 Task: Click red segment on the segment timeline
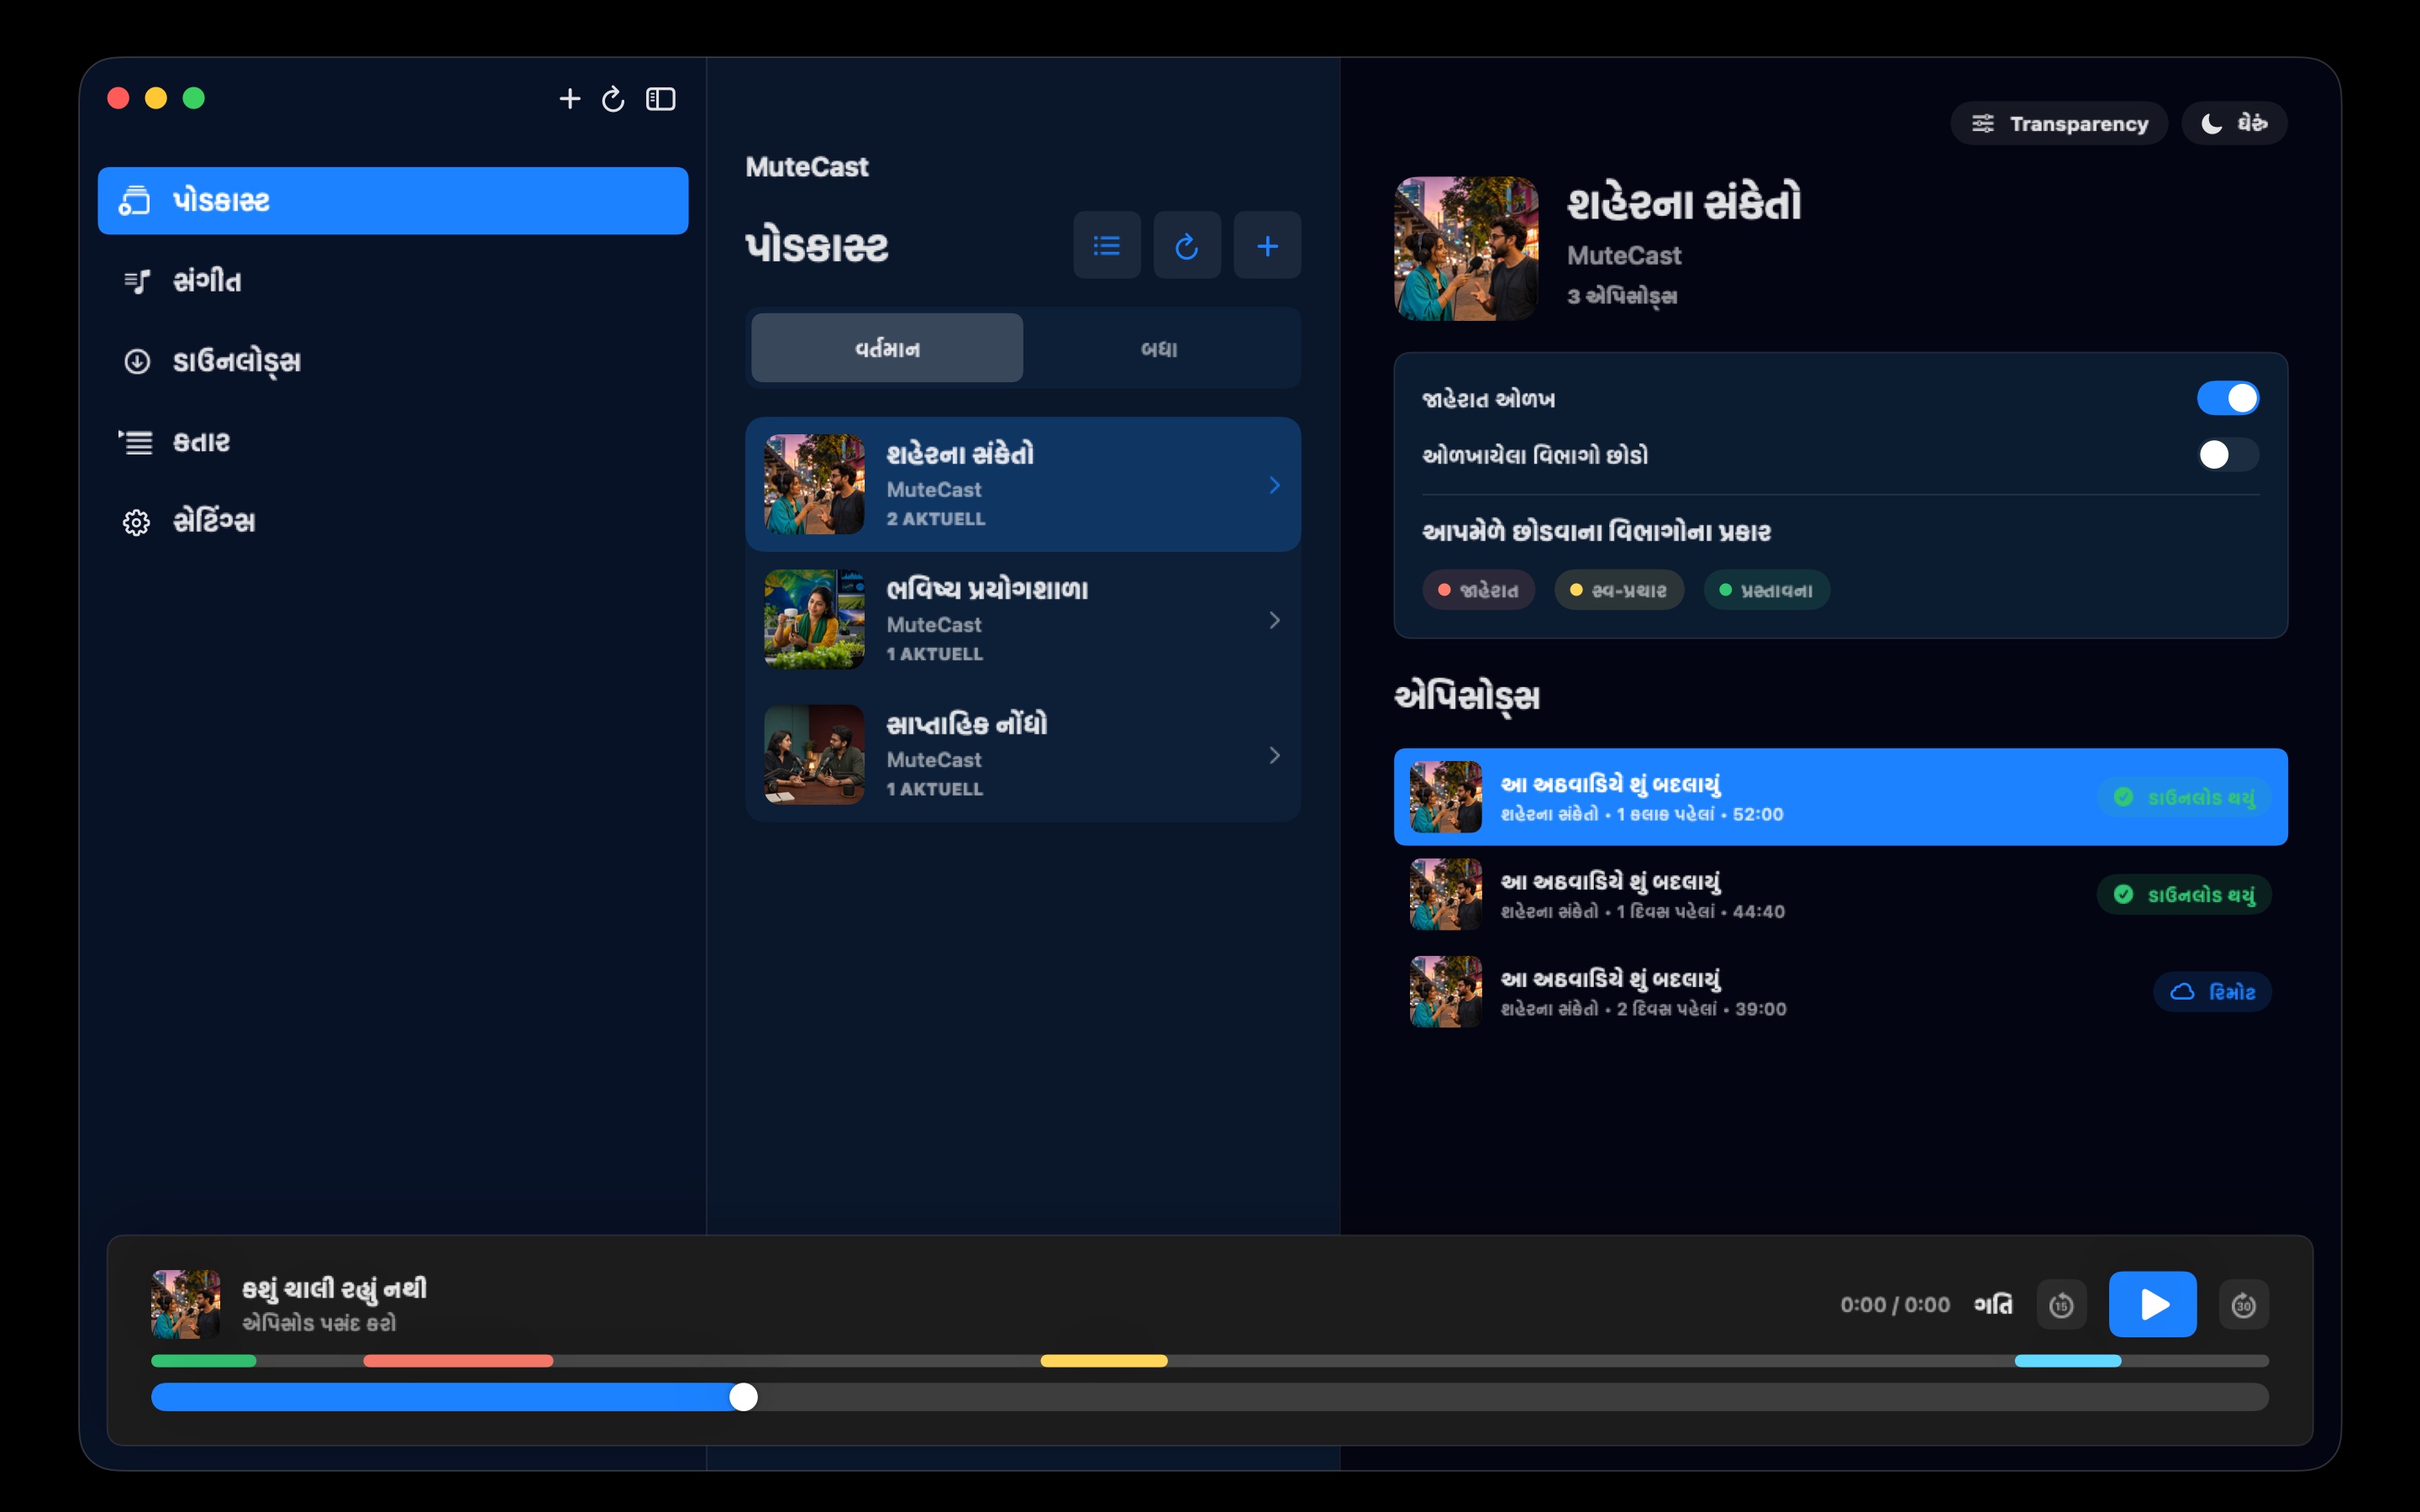(x=458, y=1361)
